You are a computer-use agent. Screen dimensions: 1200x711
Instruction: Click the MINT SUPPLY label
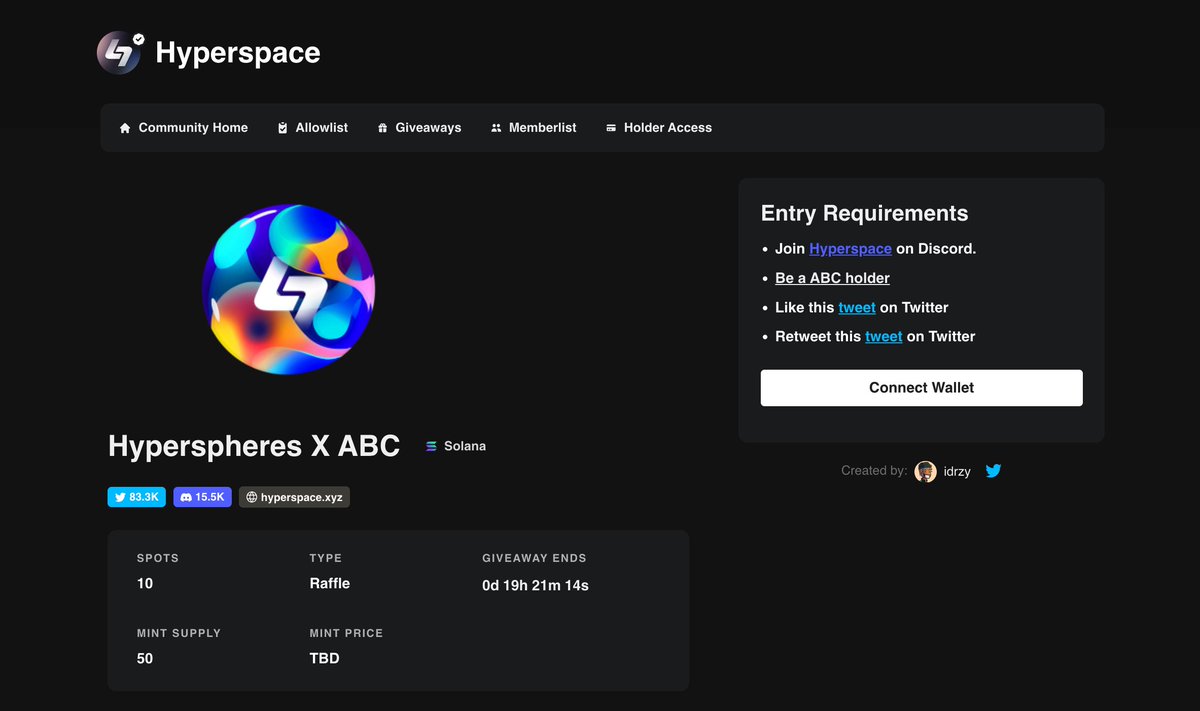pos(179,633)
